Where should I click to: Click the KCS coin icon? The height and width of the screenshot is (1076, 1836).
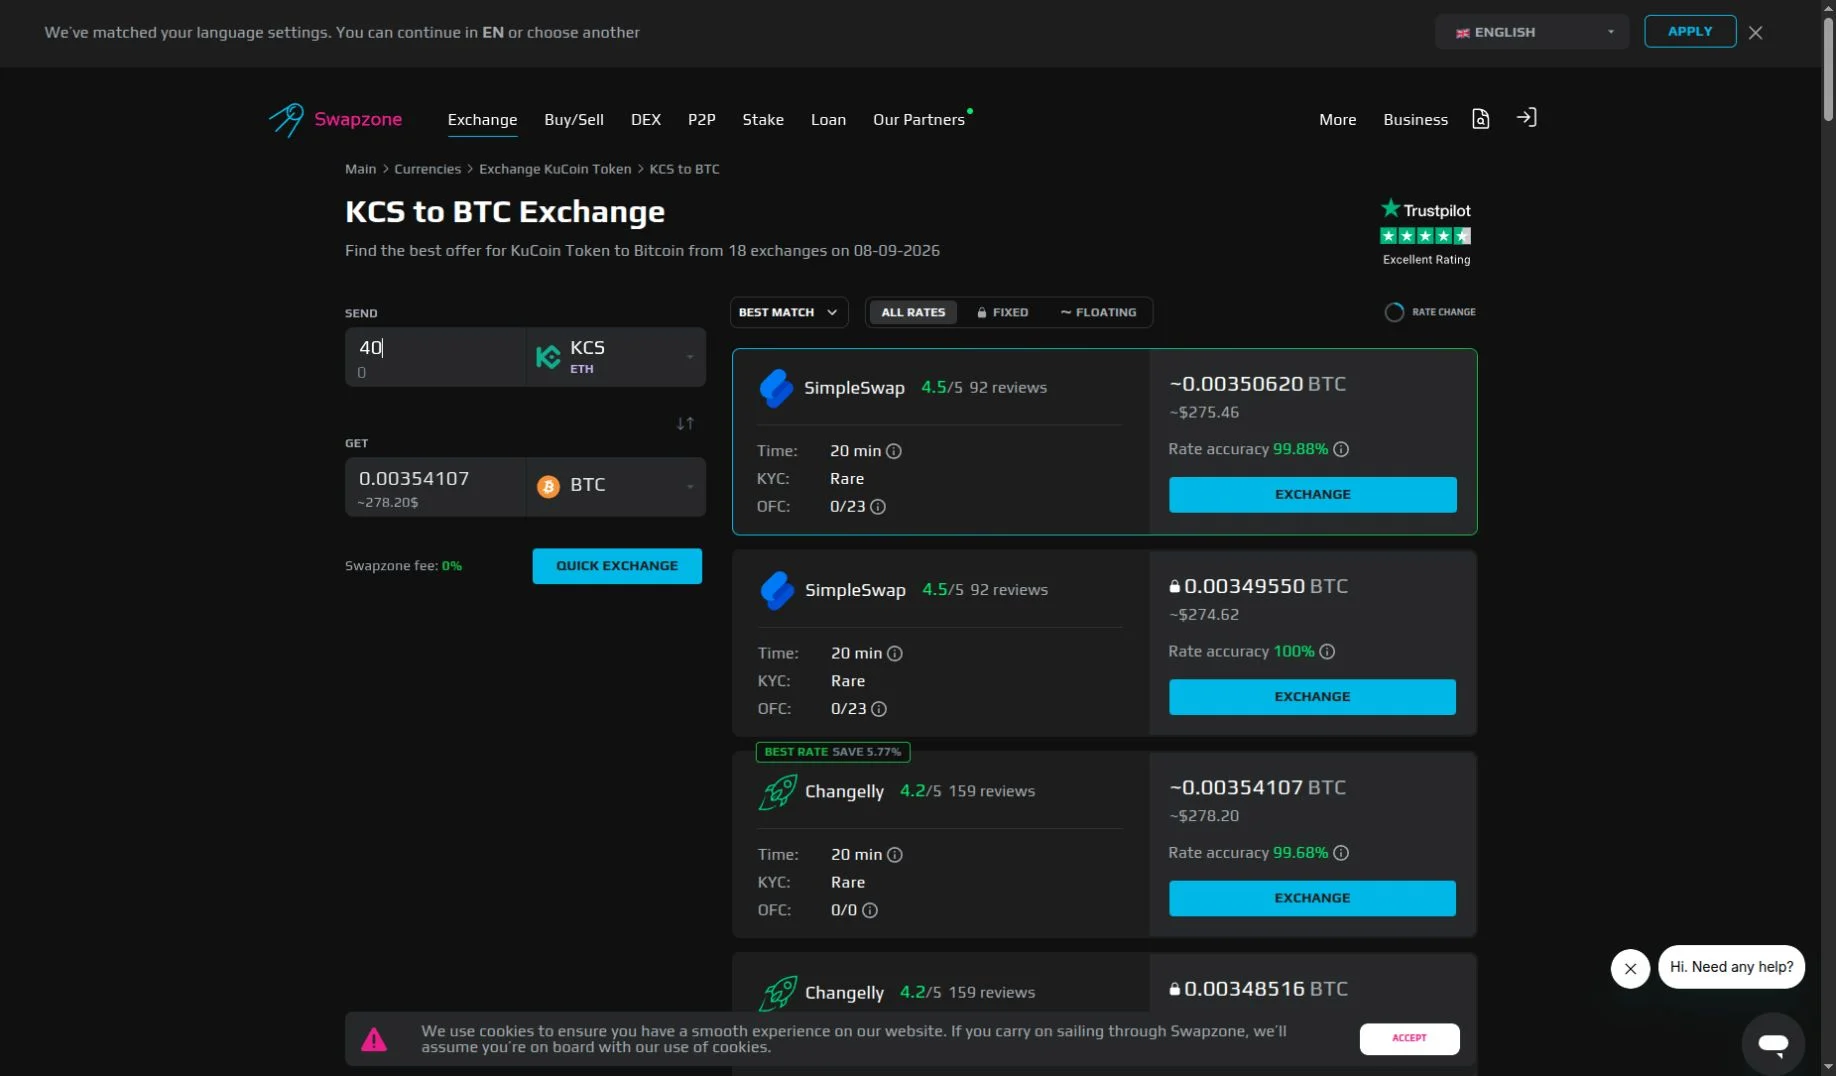[548, 357]
